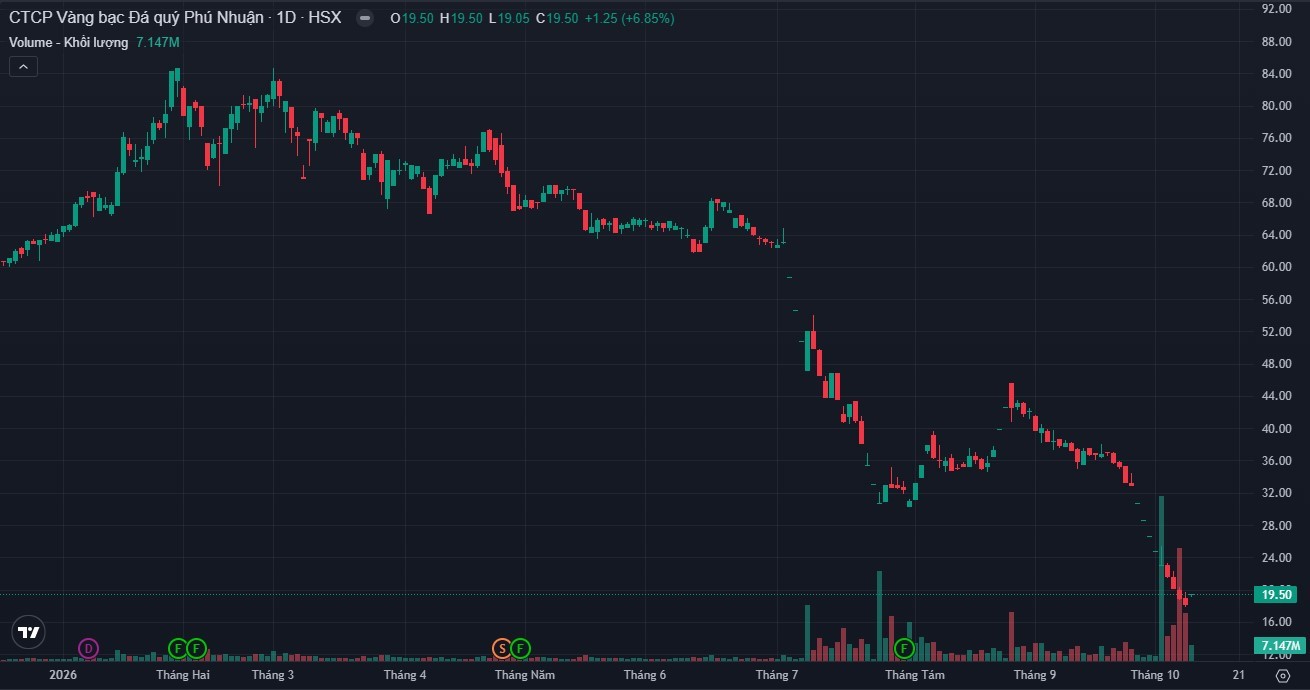The height and width of the screenshot is (690, 1310).
Task: Open chart settings gear icon
Action: pos(1283,675)
